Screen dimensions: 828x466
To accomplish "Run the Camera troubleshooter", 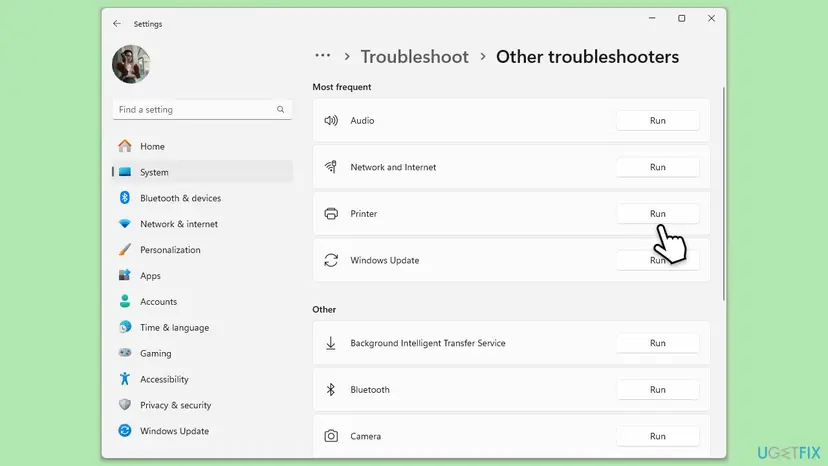I will click(x=657, y=436).
